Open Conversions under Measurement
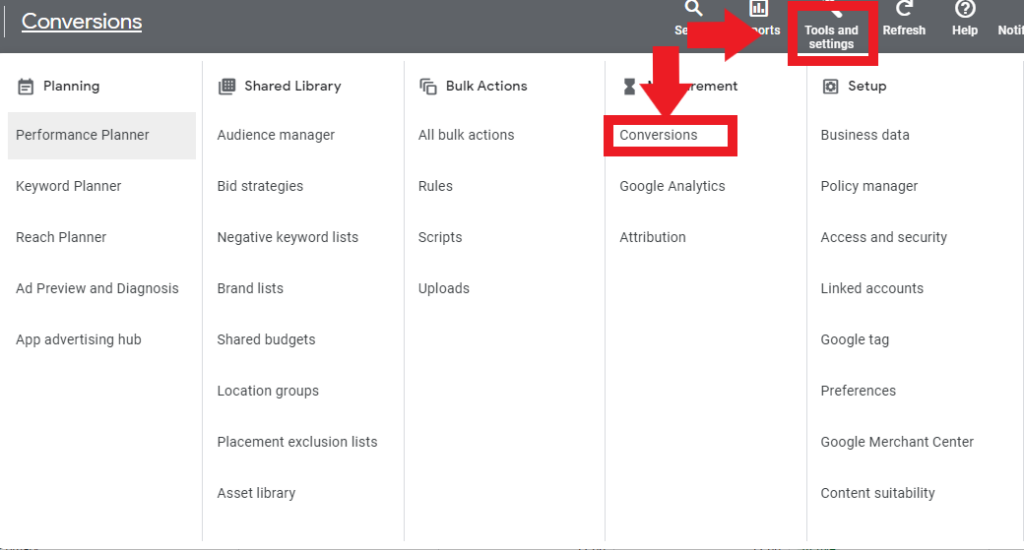The height and width of the screenshot is (550, 1024). click(658, 135)
